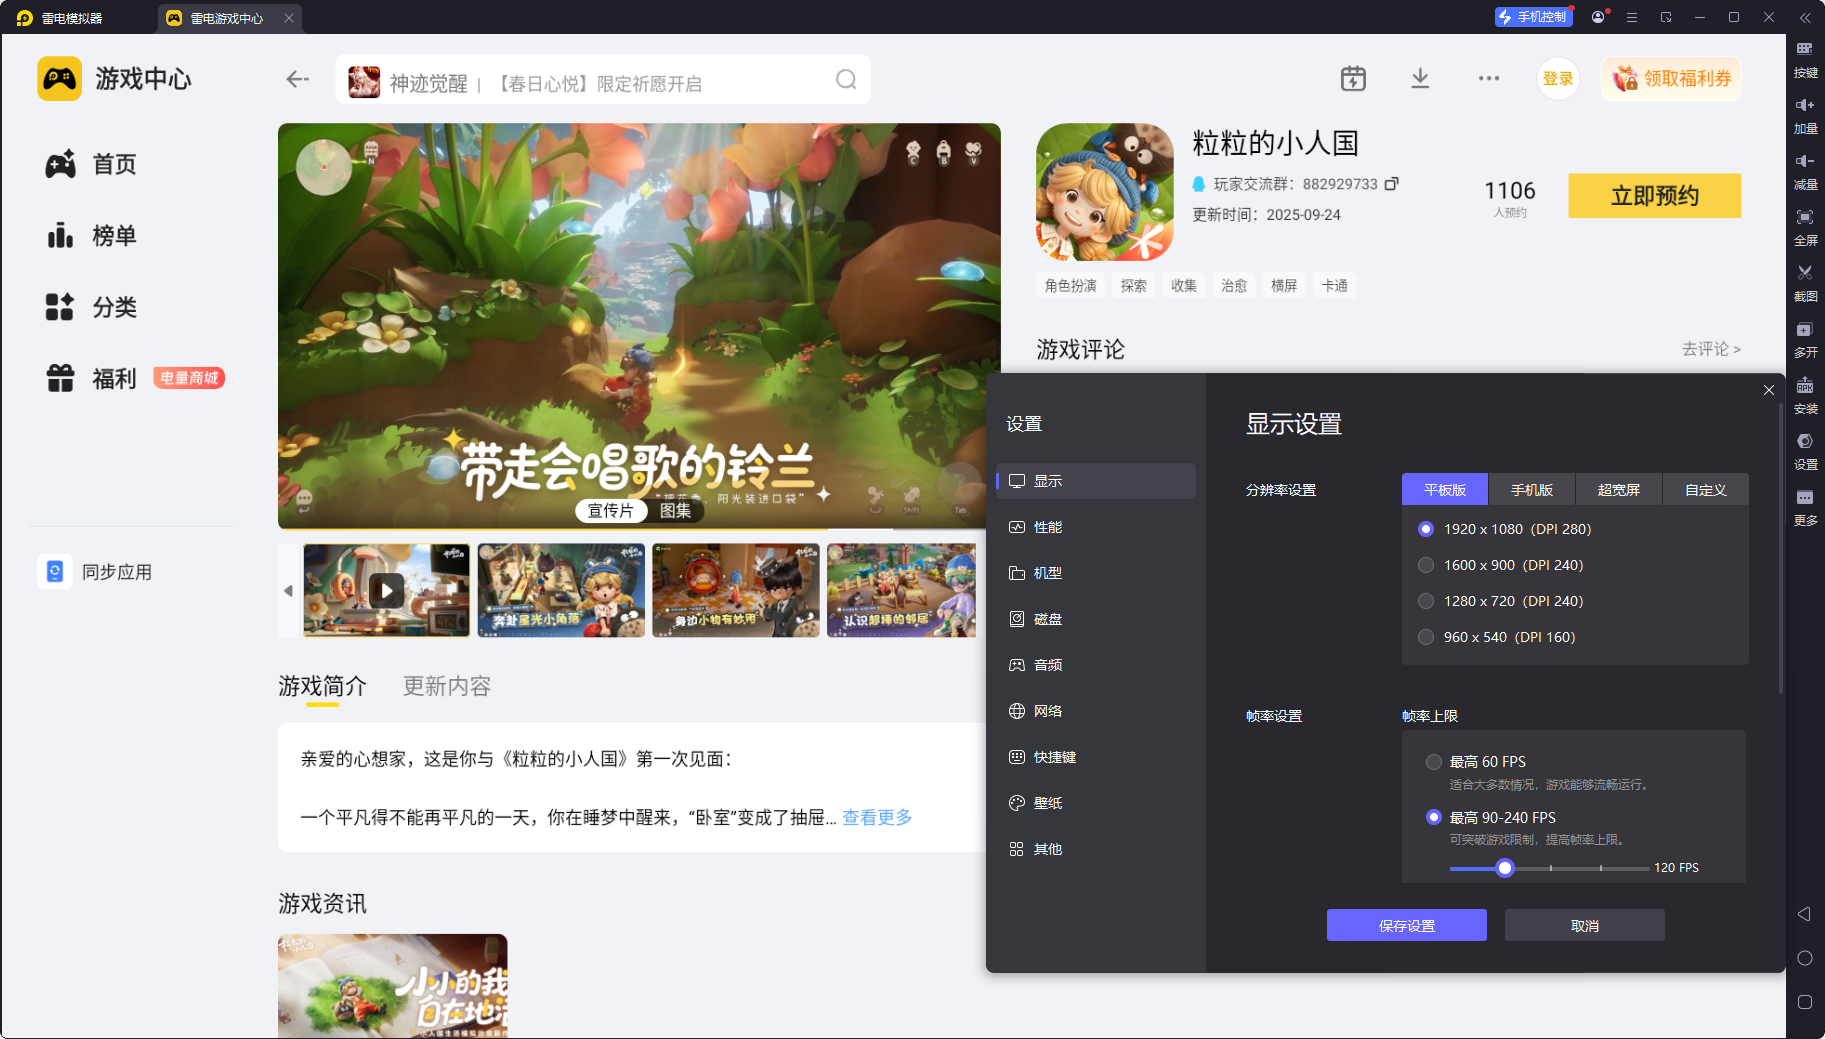Image resolution: width=1825 pixels, height=1039 pixels.
Task: Toggle 全屏 fullscreen mode in sidebar
Action: (1805, 227)
